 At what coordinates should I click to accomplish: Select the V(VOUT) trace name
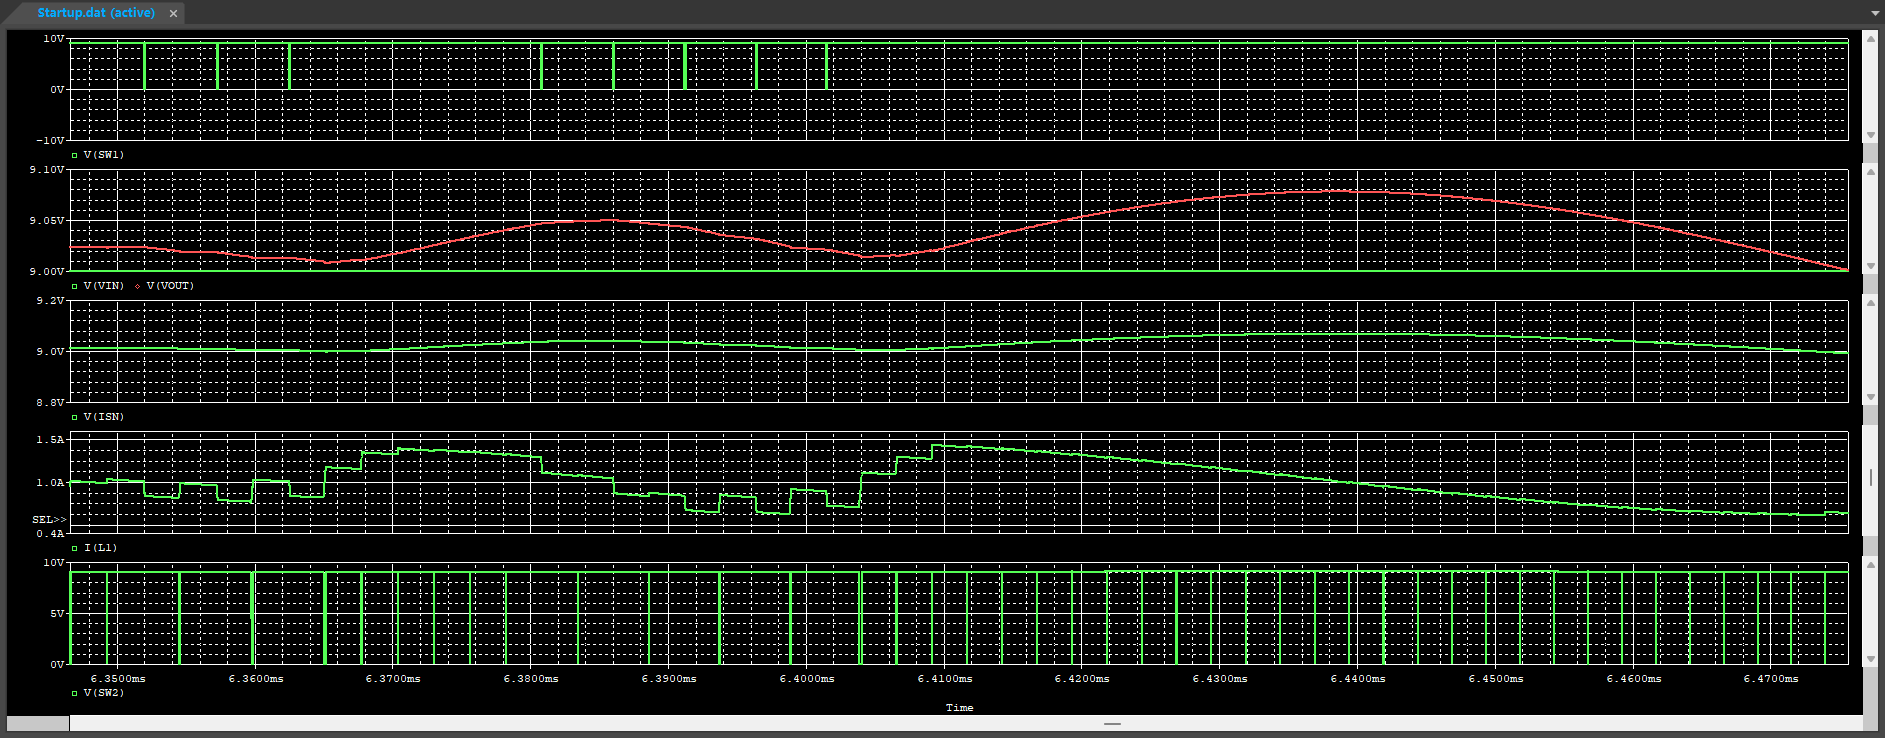point(170,286)
